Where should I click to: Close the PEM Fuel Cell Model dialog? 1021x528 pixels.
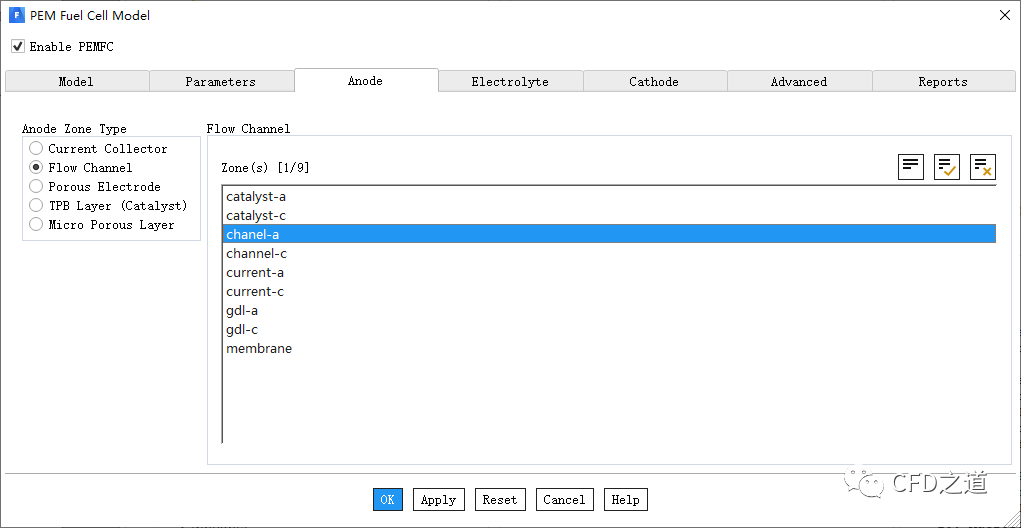1005,15
